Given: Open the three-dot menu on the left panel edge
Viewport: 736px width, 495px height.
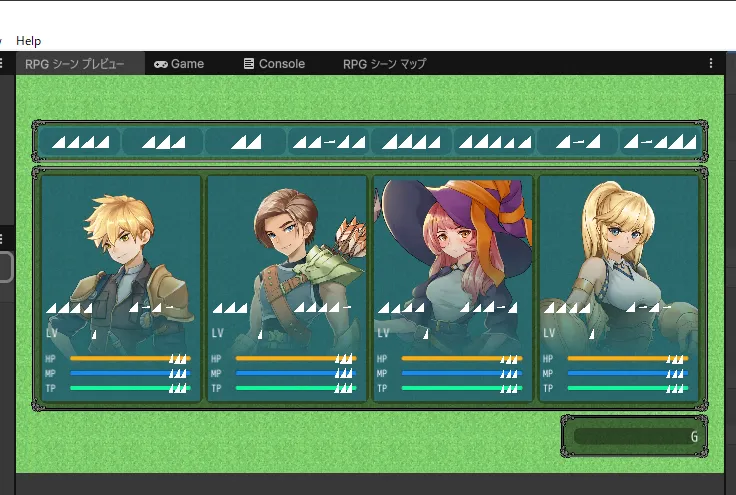Looking at the screenshot, I should point(3,240).
